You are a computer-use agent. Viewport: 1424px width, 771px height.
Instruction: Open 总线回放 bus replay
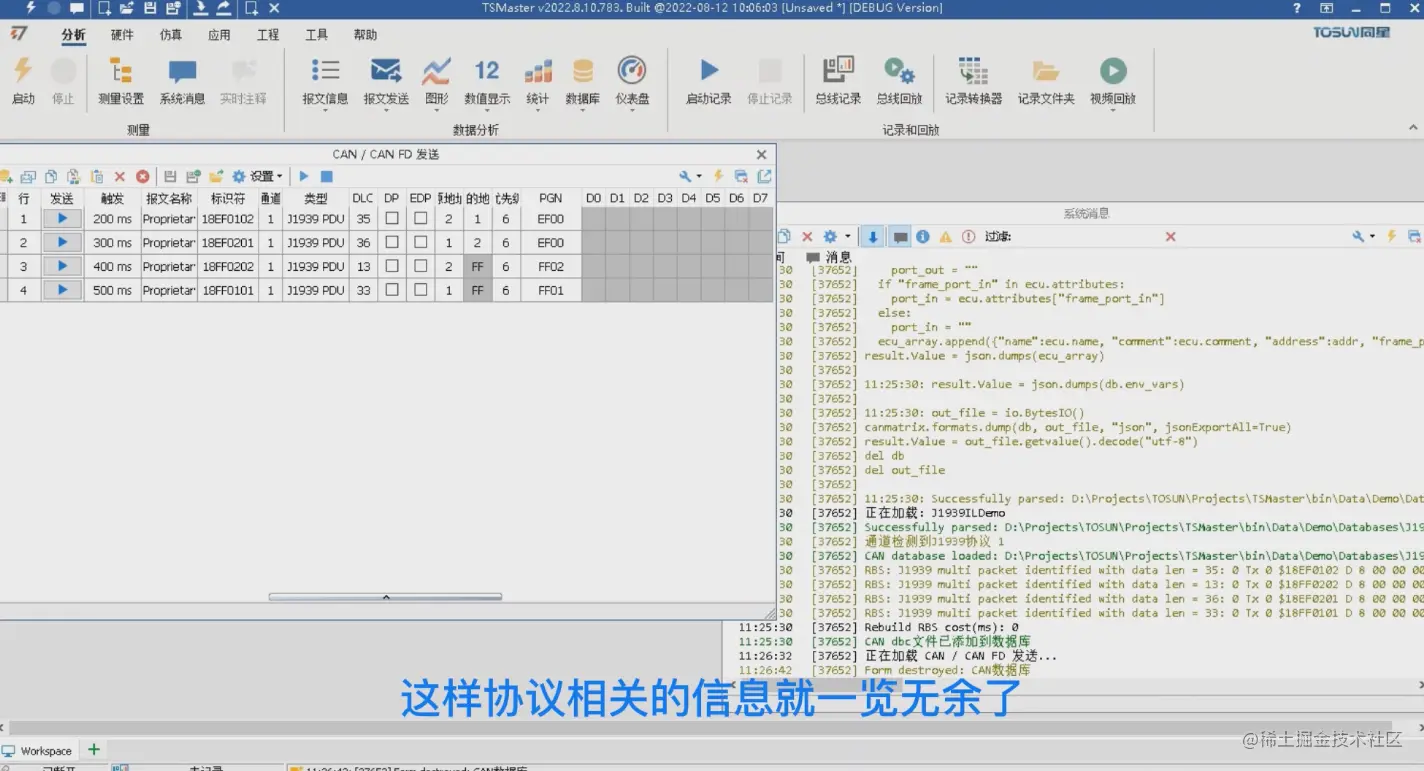tap(899, 80)
